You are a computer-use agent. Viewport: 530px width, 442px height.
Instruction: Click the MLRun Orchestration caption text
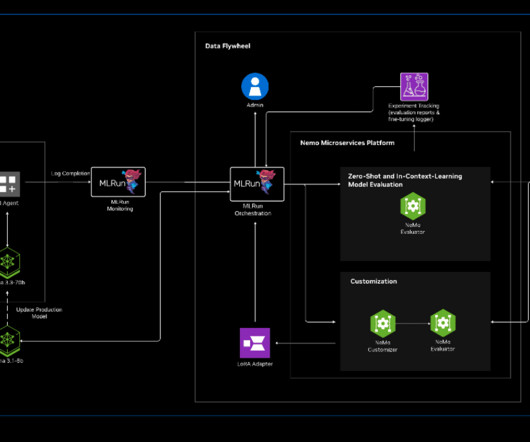(x=253, y=210)
